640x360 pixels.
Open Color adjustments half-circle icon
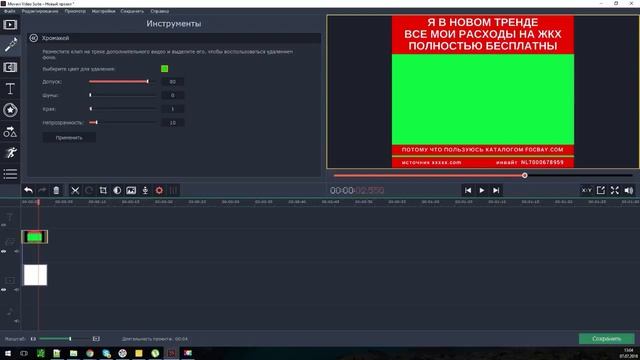117,190
